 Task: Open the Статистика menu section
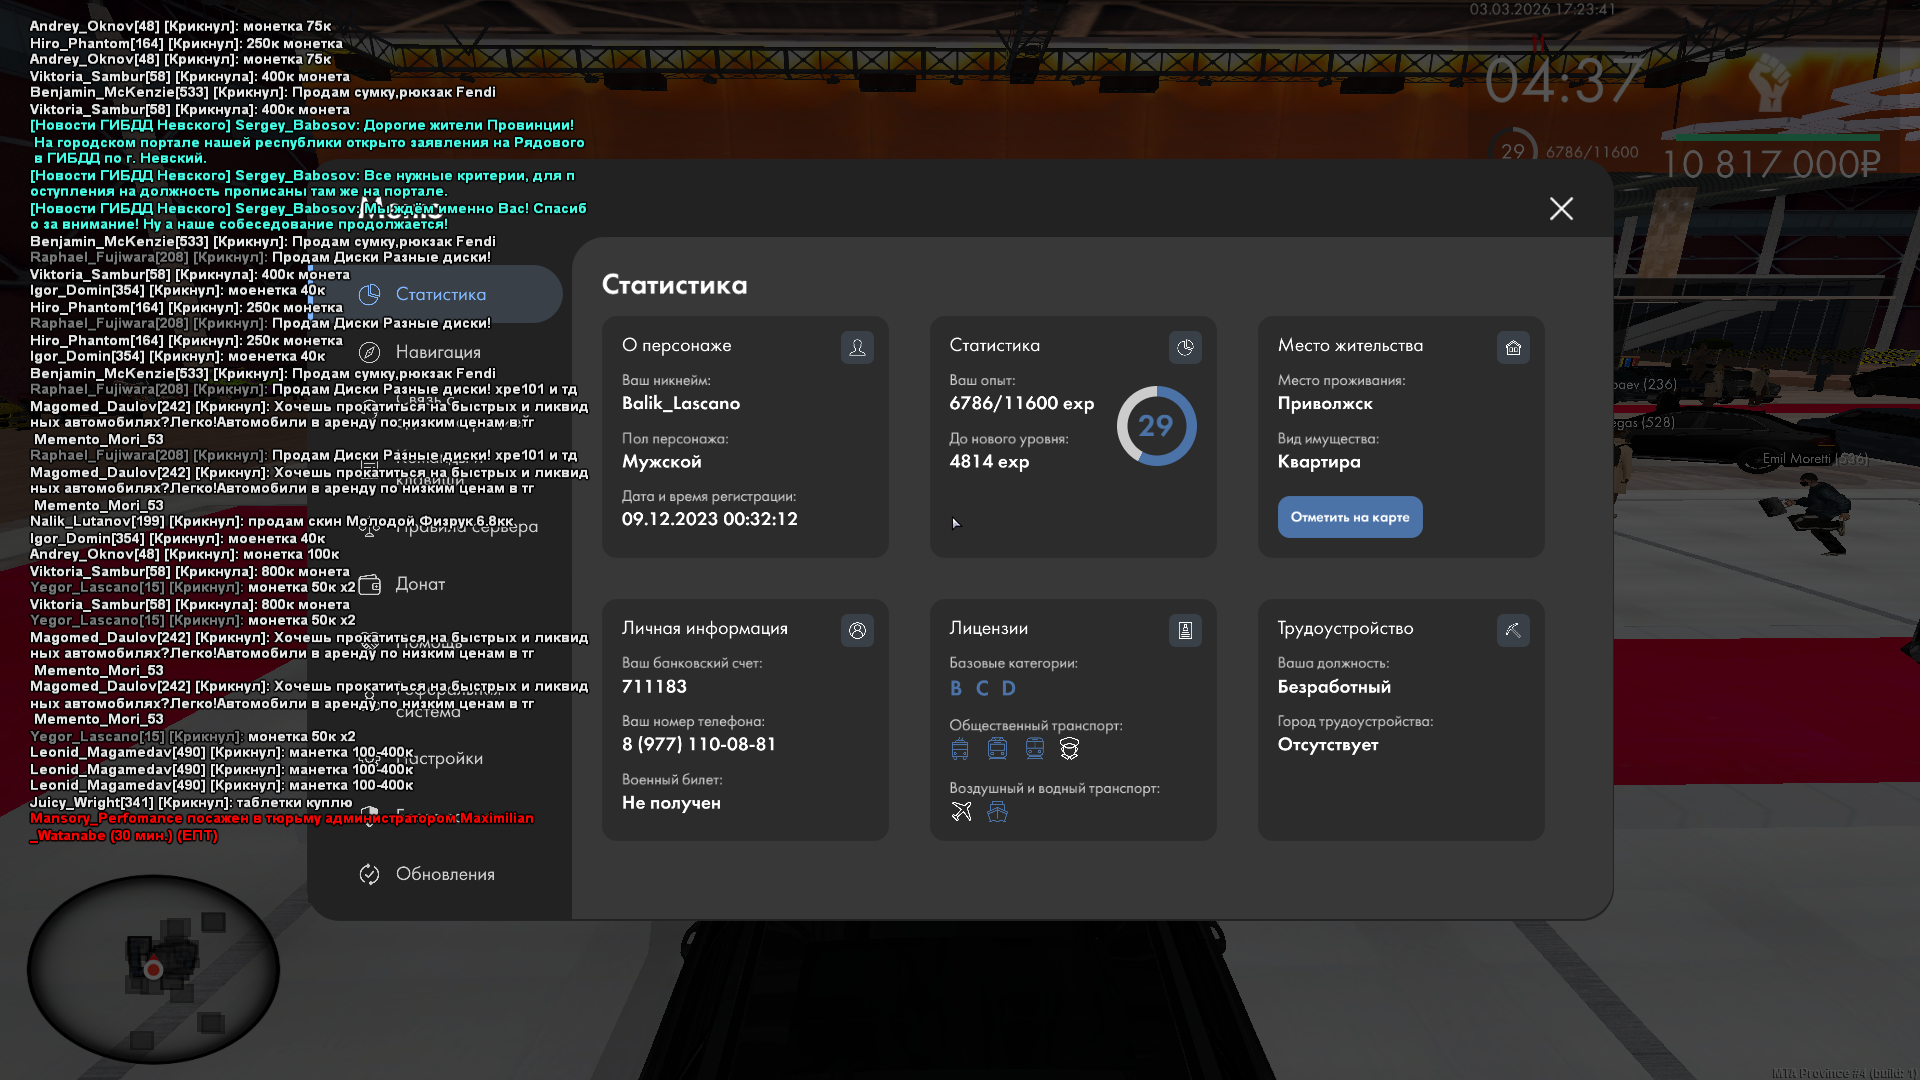(441, 294)
